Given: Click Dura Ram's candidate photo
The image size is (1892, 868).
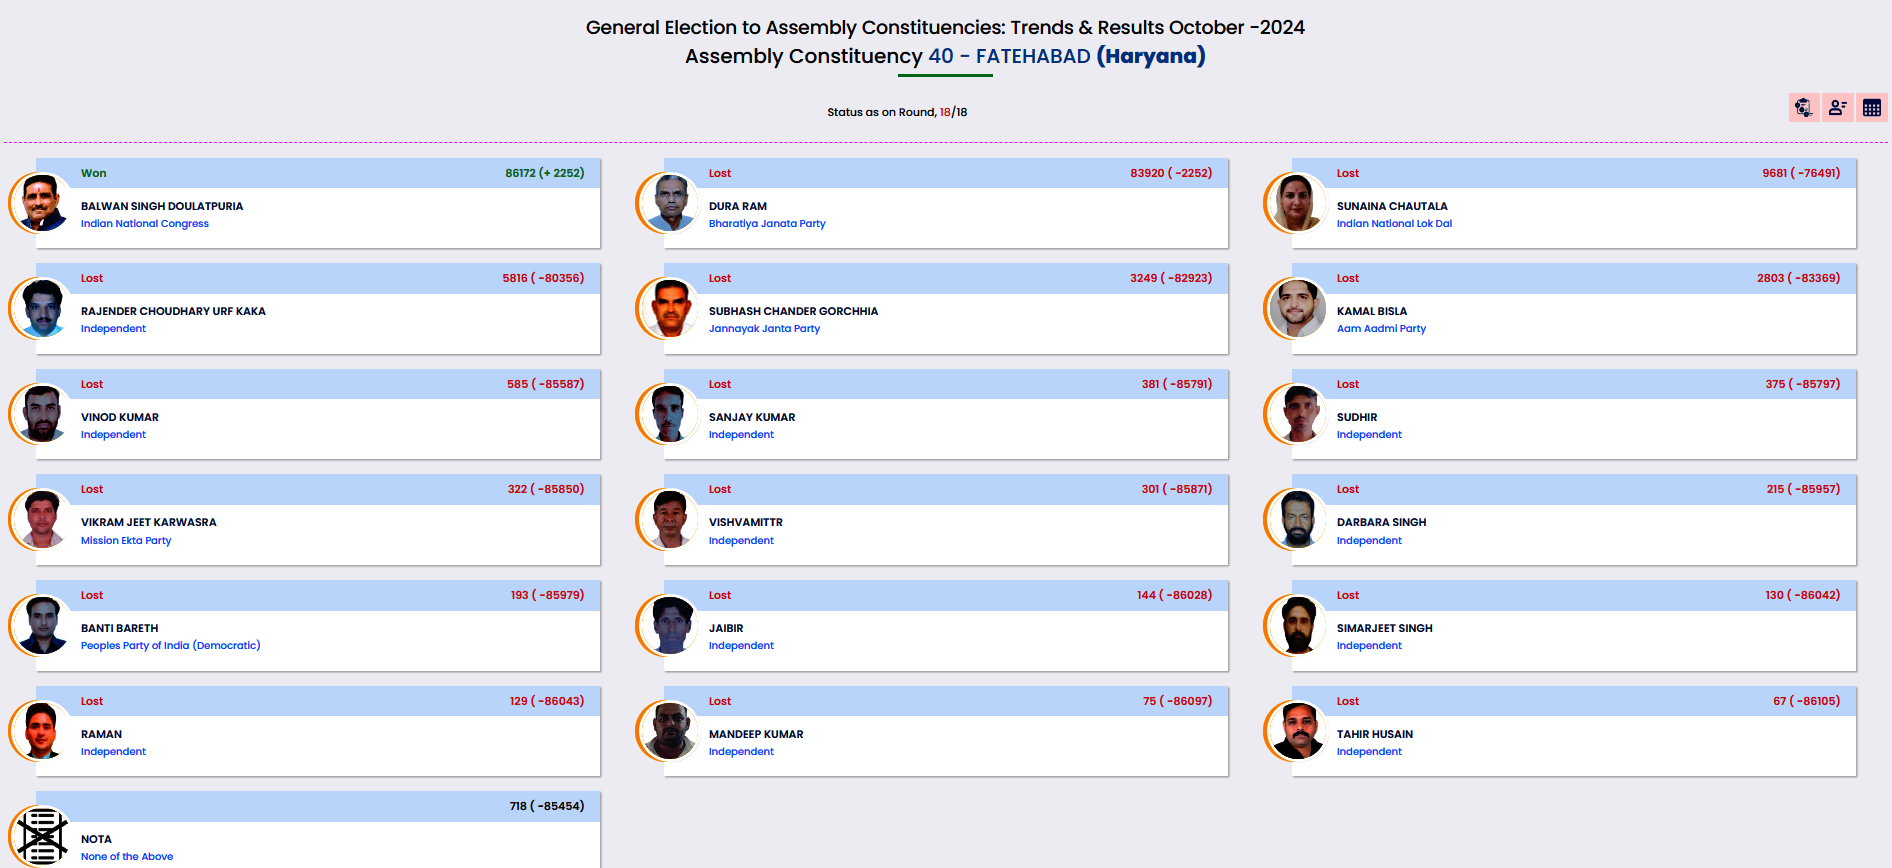Looking at the screenshot, I should [670, 202].
